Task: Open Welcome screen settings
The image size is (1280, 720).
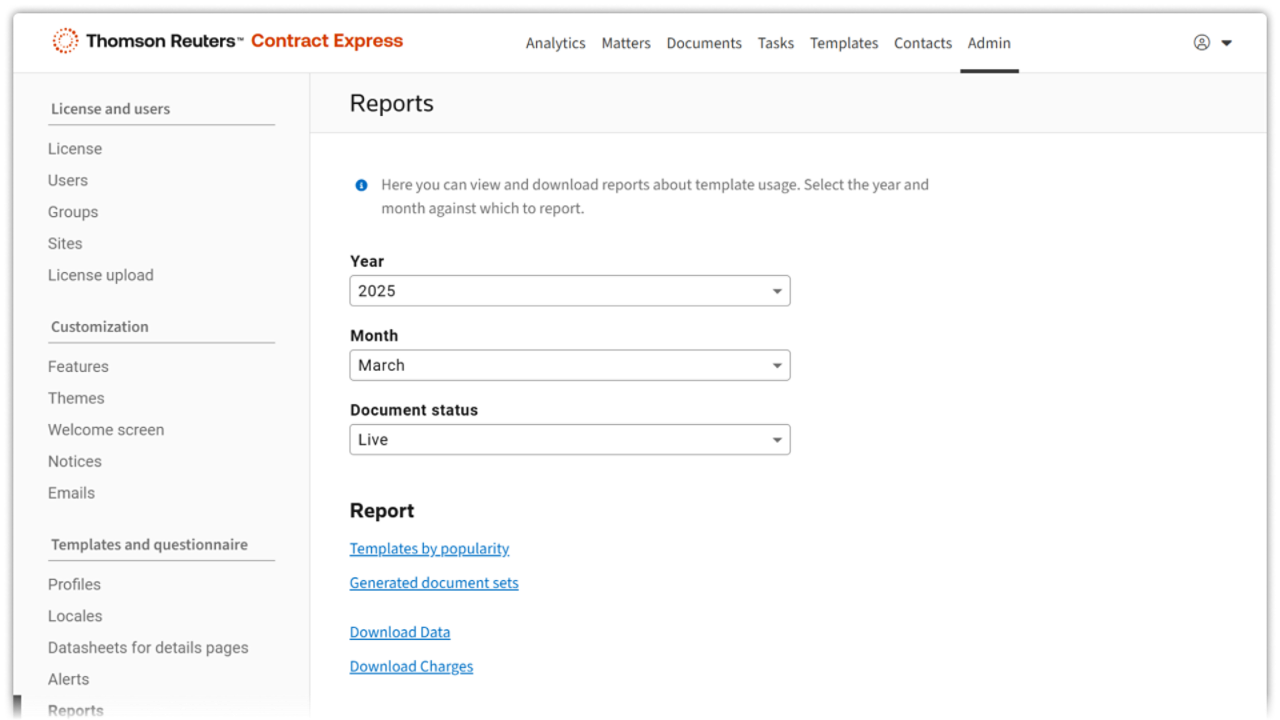Action: coord(106,430)
